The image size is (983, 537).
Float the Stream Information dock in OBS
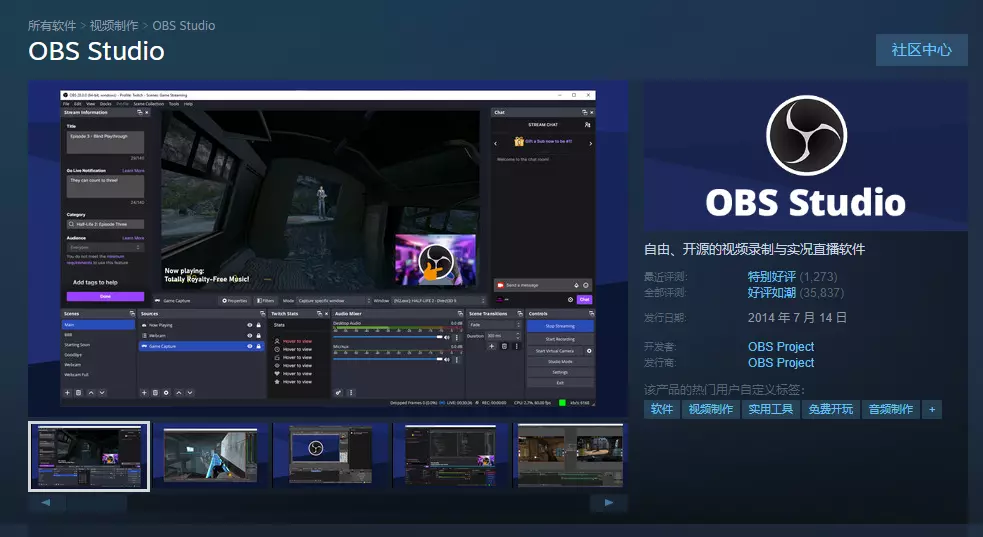139,112
